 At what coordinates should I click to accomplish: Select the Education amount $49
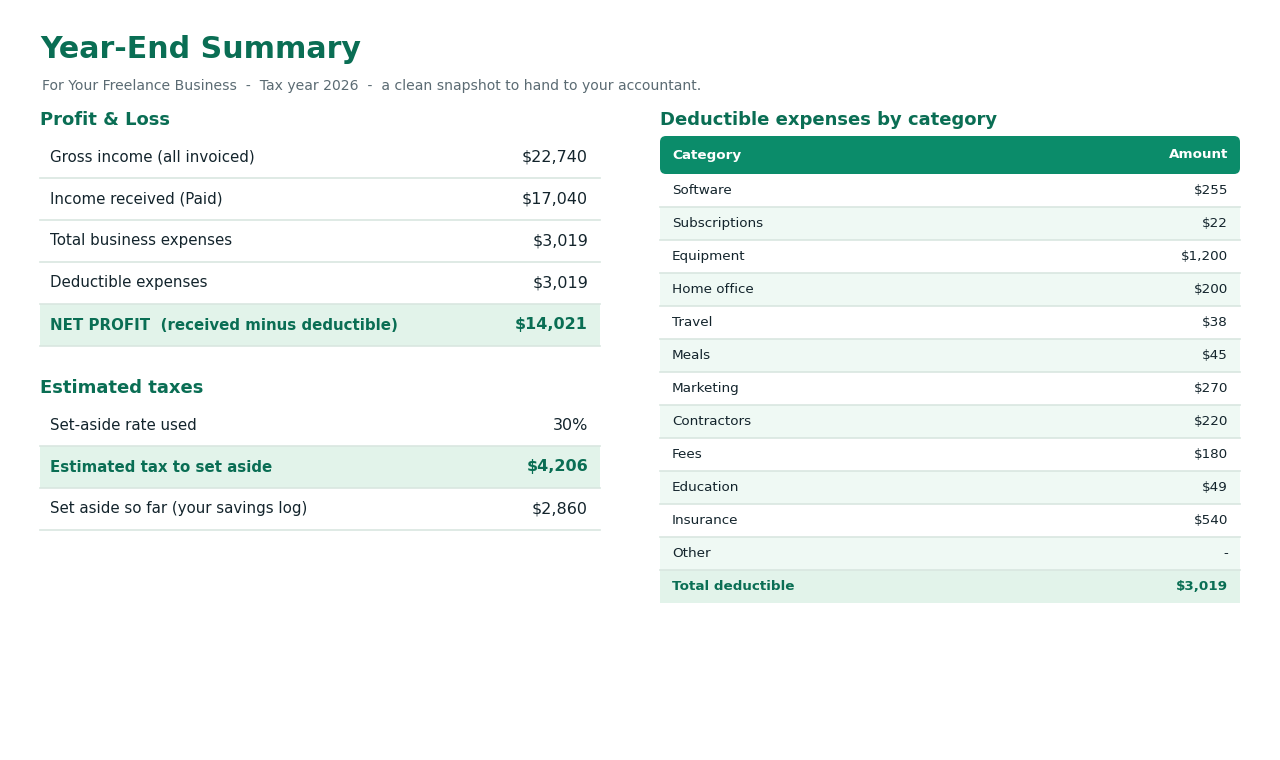(x=1214, y=487)
